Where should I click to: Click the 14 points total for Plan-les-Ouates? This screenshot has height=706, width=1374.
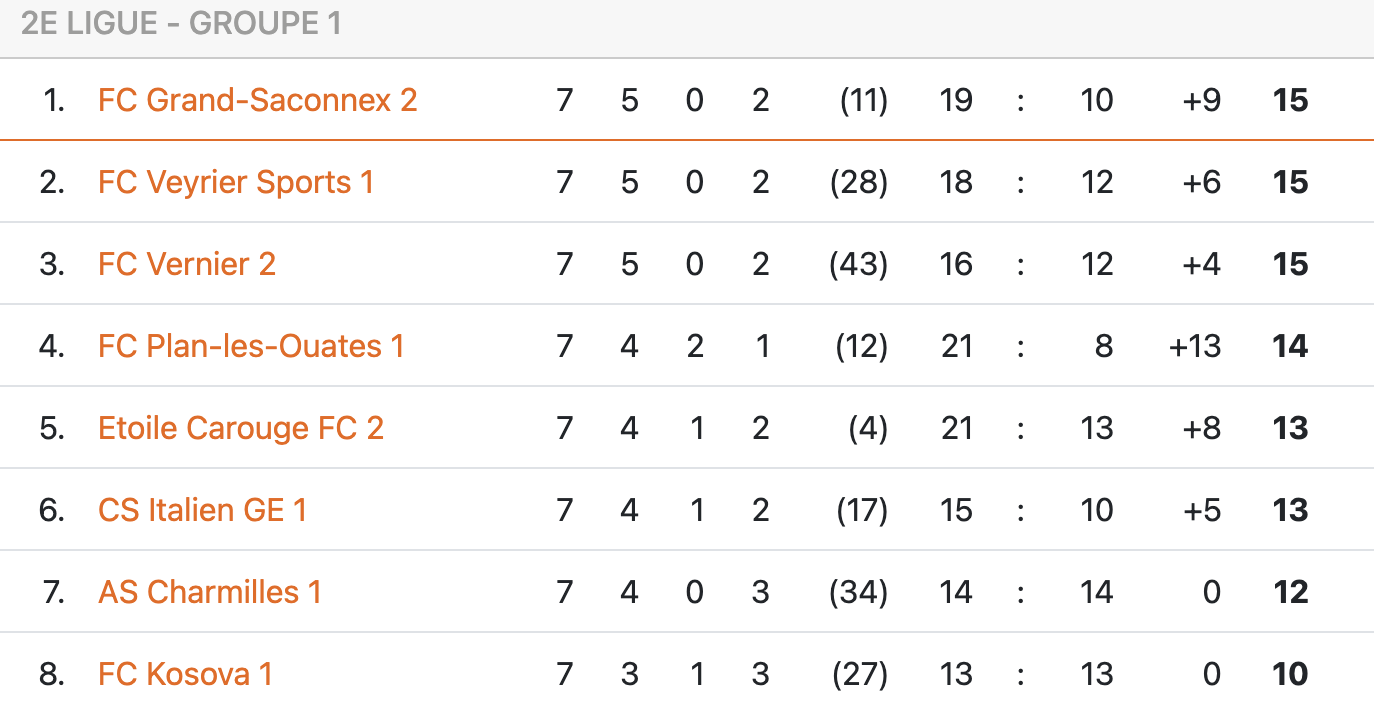[1290, 346]
